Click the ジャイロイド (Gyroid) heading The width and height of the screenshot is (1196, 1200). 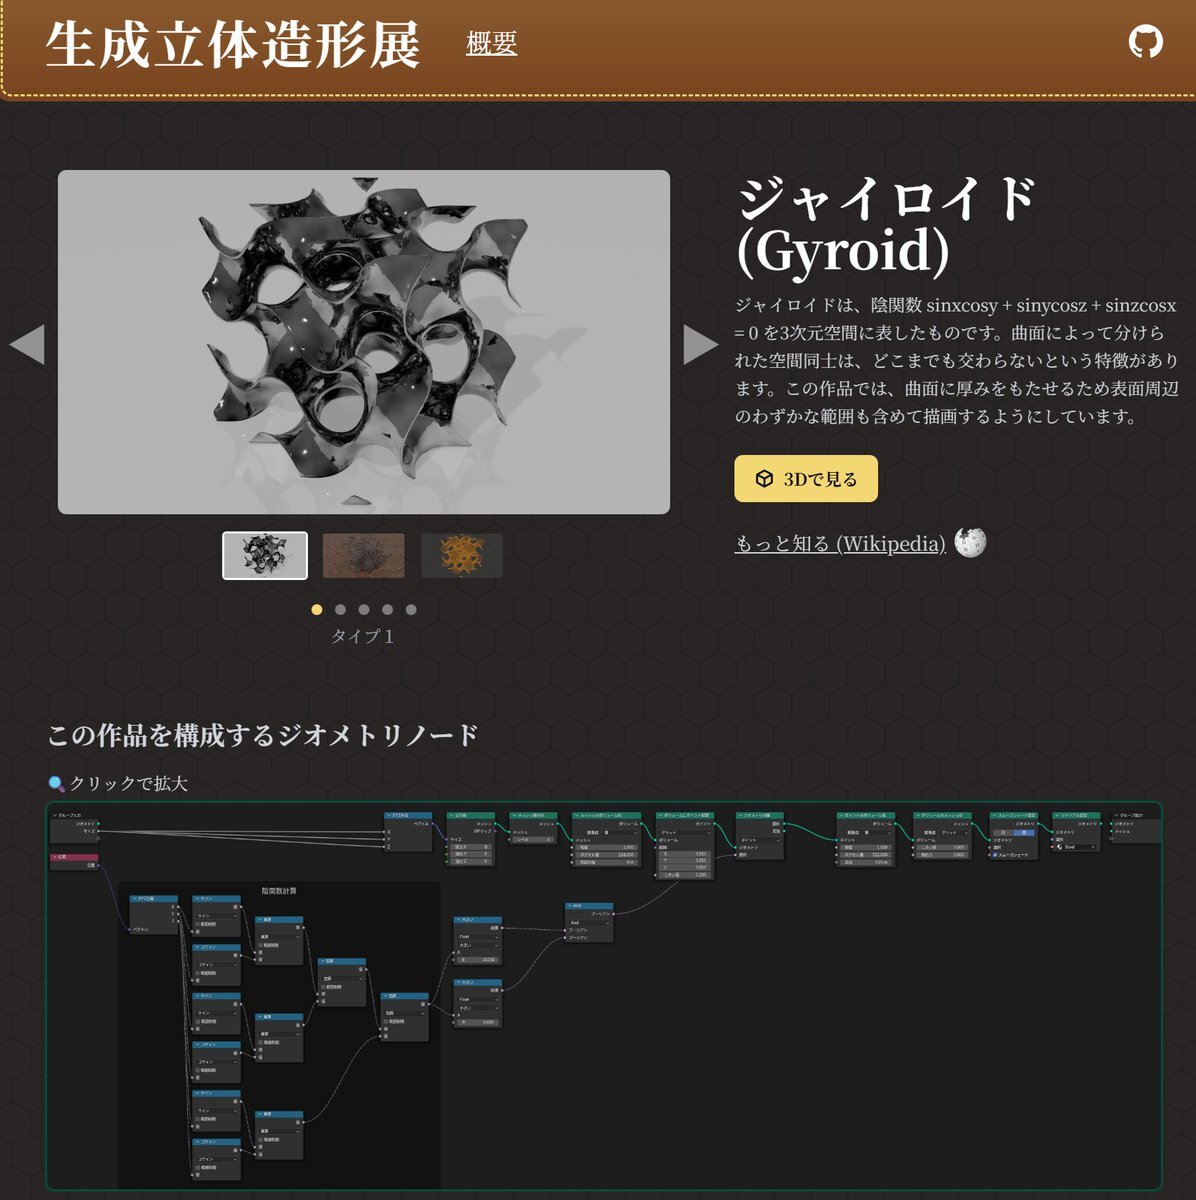[886, 225]
